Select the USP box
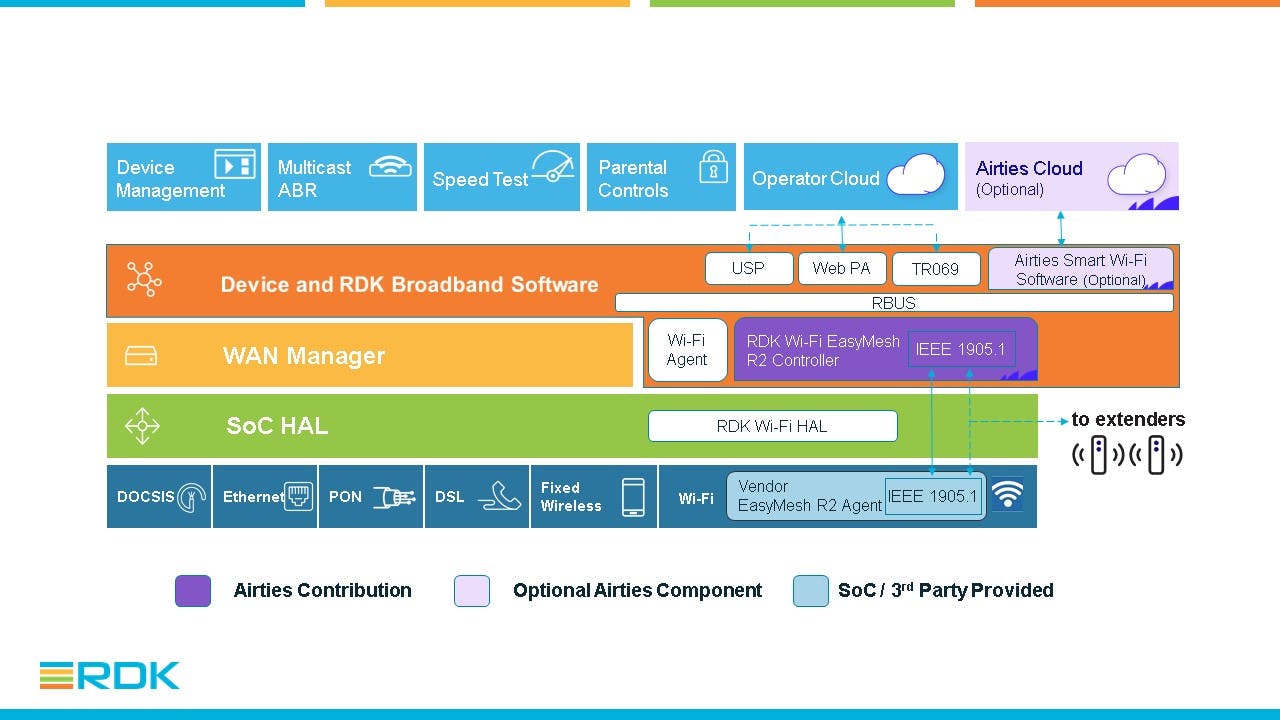Viewport: 1280px width, 720px height. 748,268
